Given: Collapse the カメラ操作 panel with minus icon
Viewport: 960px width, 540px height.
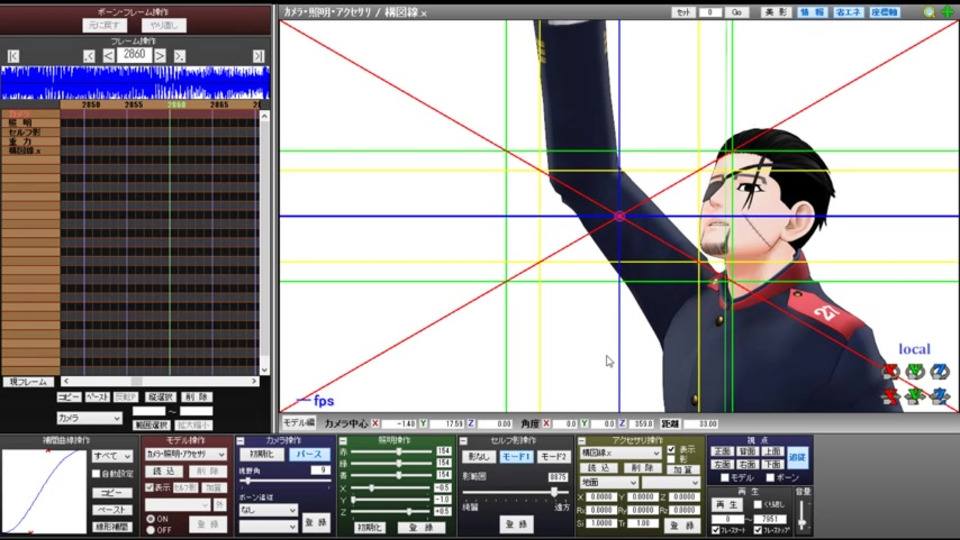Looking at the screenshot, I should pyautogui.click(x=241, y=441).
